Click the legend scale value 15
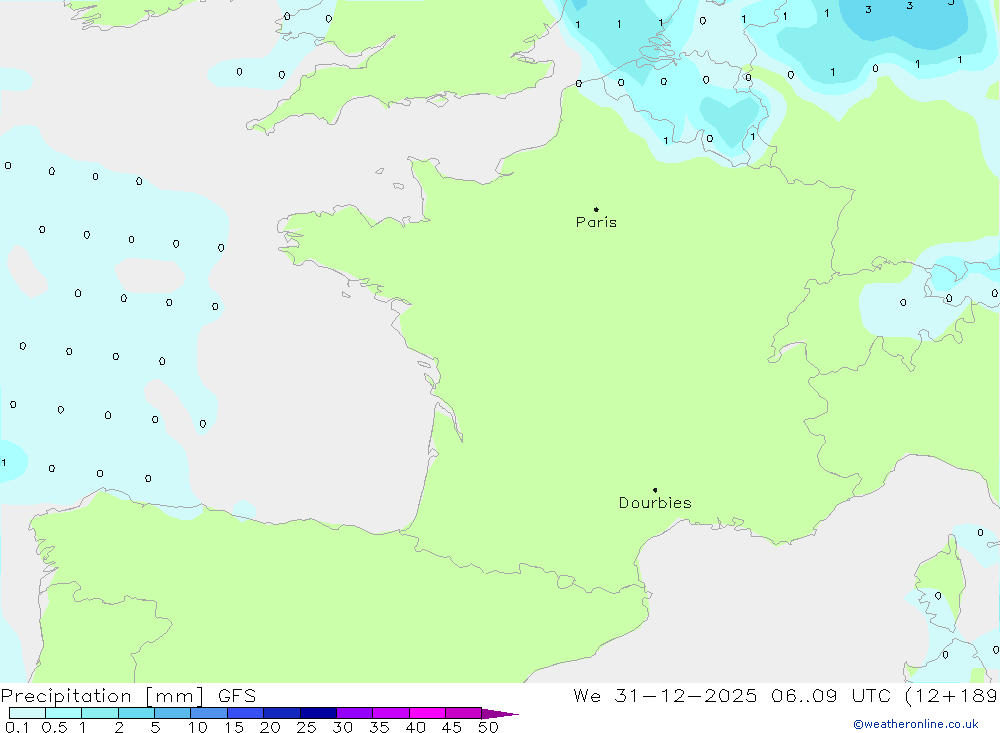The image size is (1000, 733). coord(234,727)
